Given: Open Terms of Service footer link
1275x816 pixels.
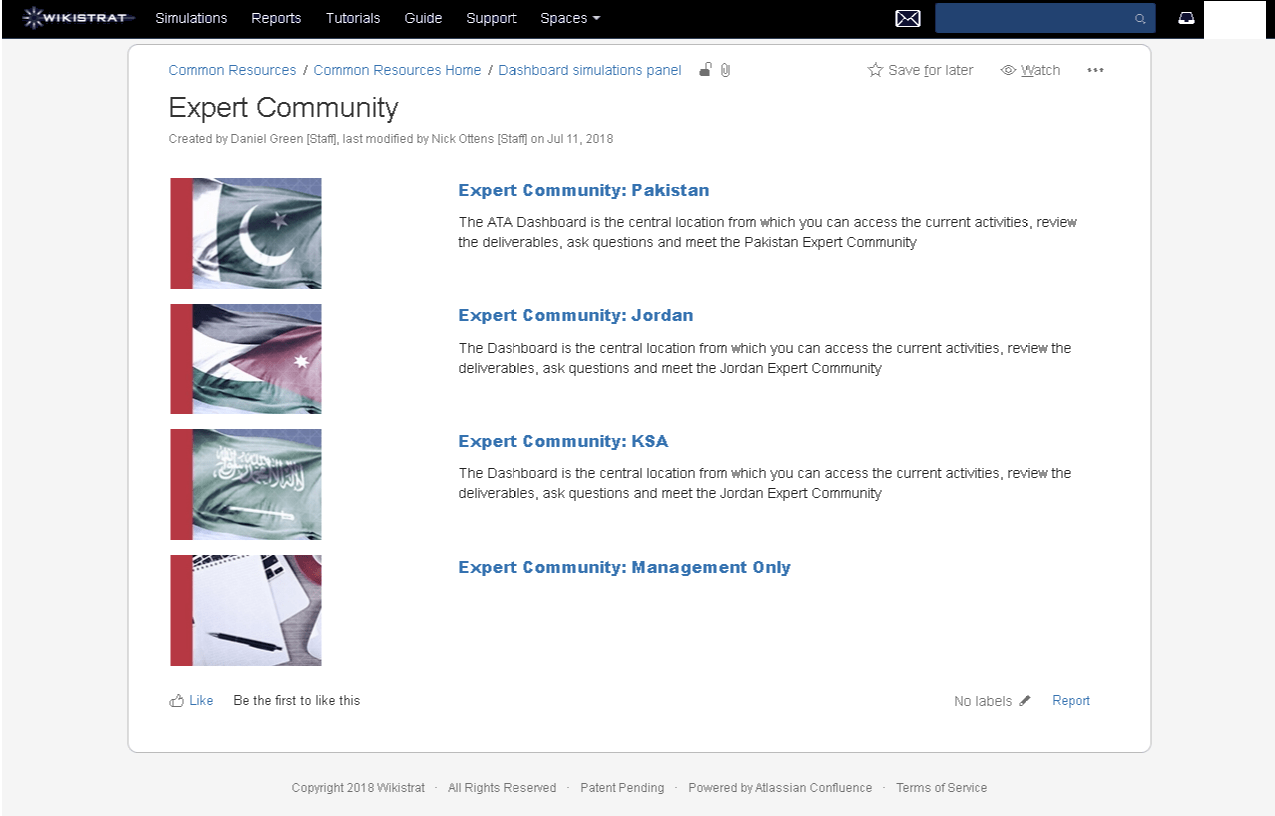Looking at the screenshot, I should [941, 788].
